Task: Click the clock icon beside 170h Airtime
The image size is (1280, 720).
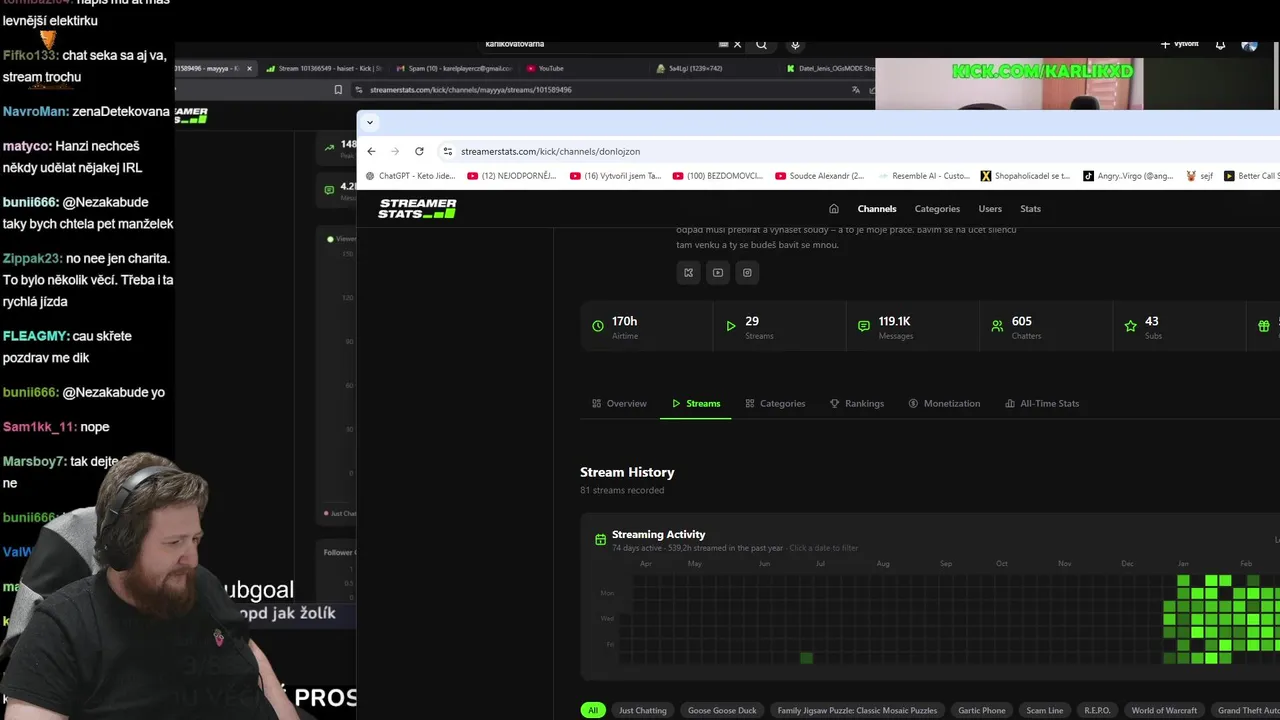Action: pyautogui.click(x=598, y=326)
